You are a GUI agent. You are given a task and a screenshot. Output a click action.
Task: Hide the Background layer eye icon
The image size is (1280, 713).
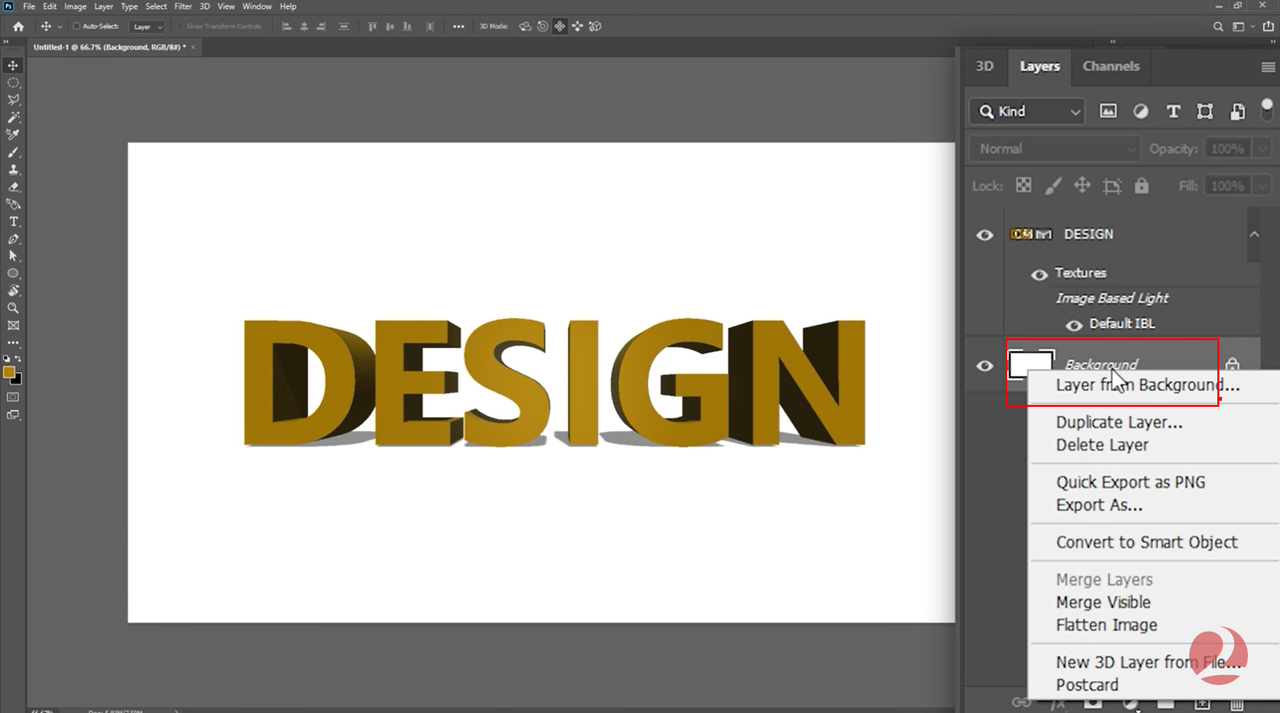(x=985, y=366)
